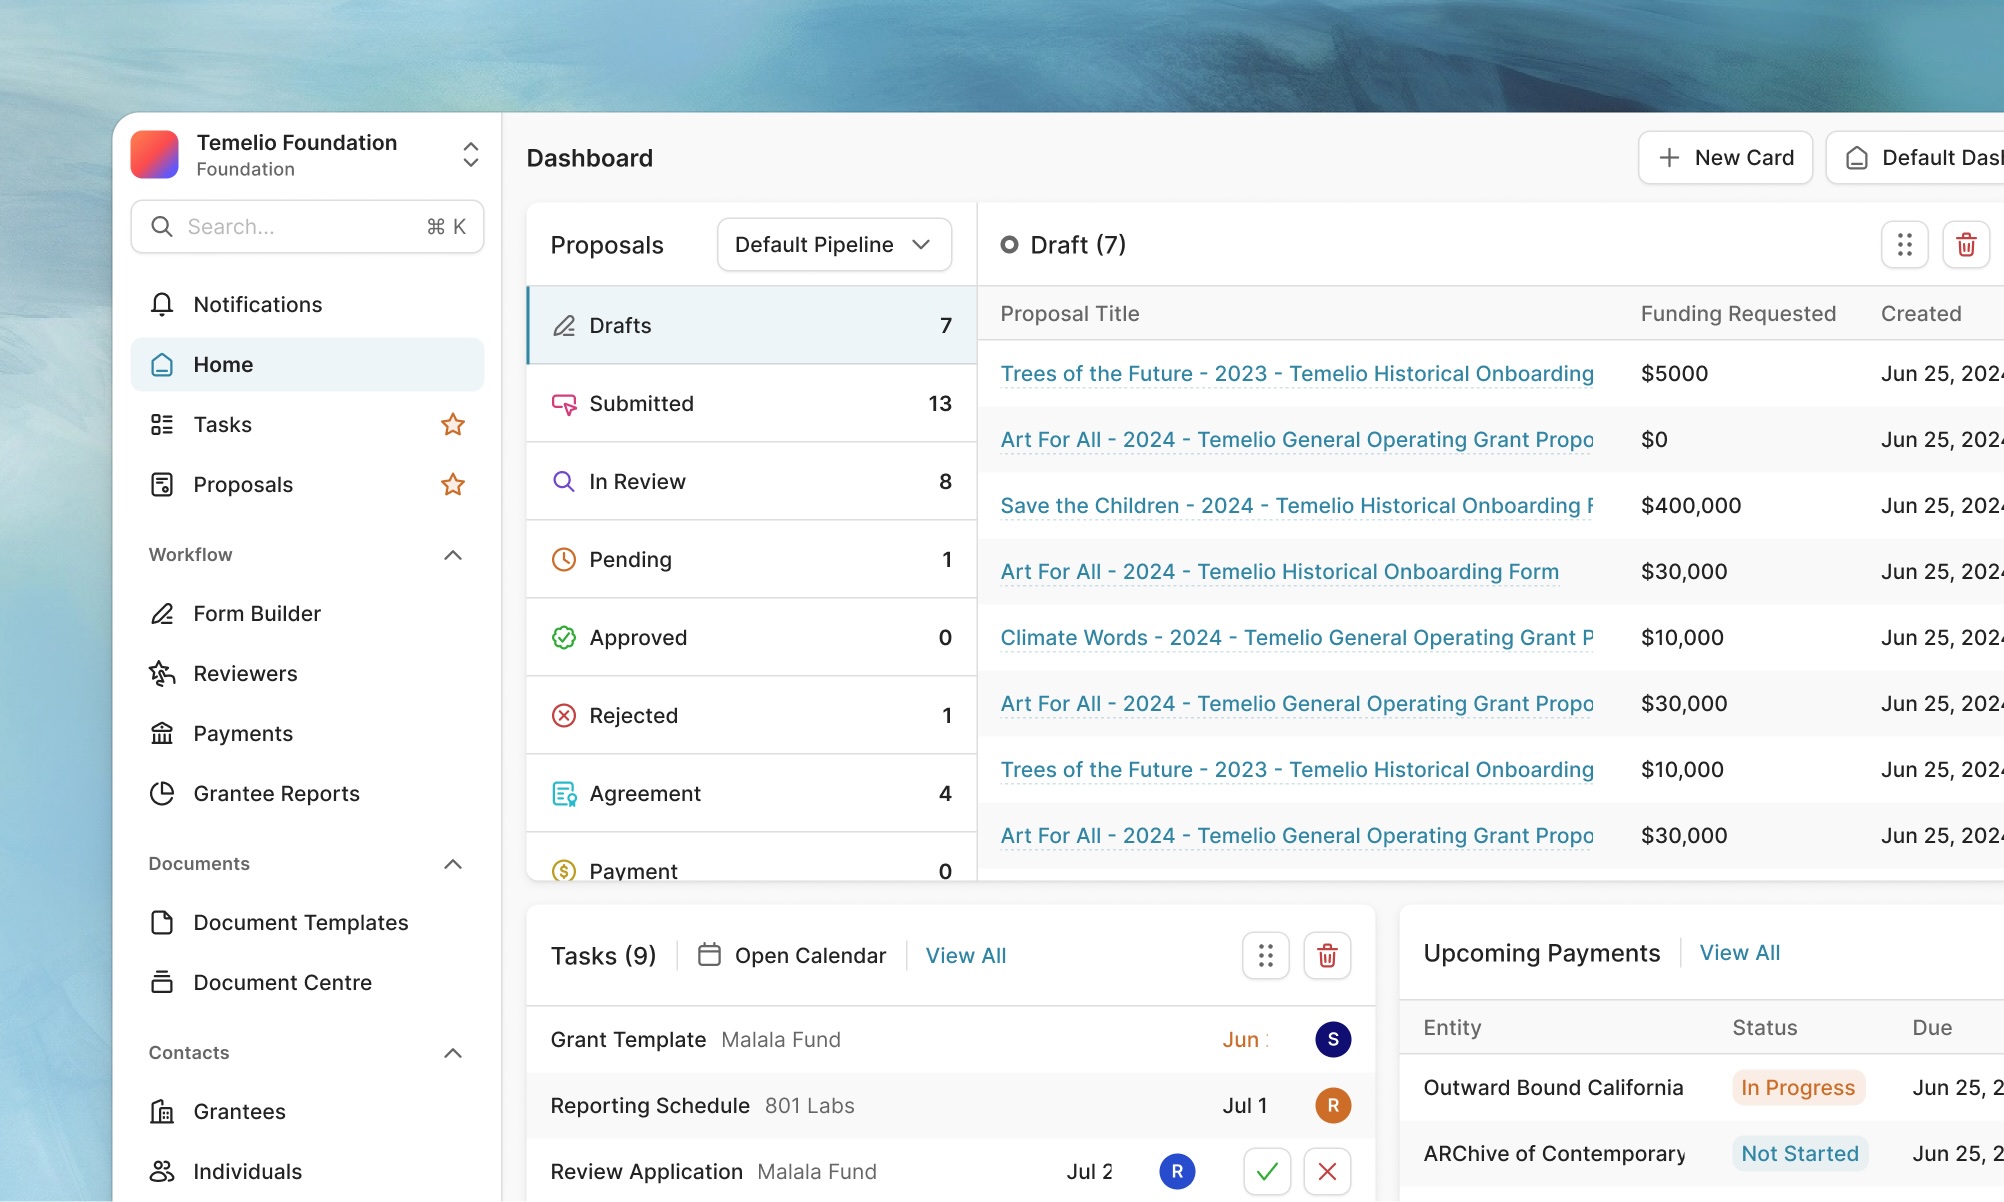Toggle the favorite star next to Proposals

pyautogui.click(x=453, y=485)
